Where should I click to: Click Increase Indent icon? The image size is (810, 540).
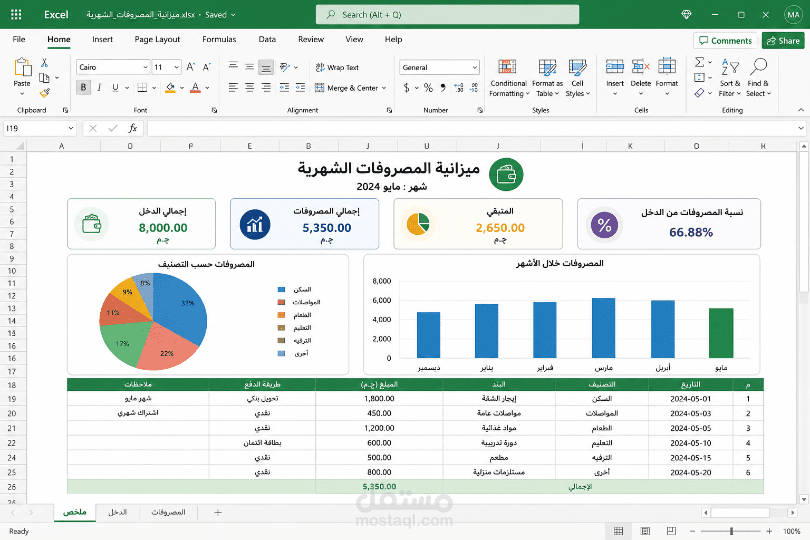[x=301, y=88]
